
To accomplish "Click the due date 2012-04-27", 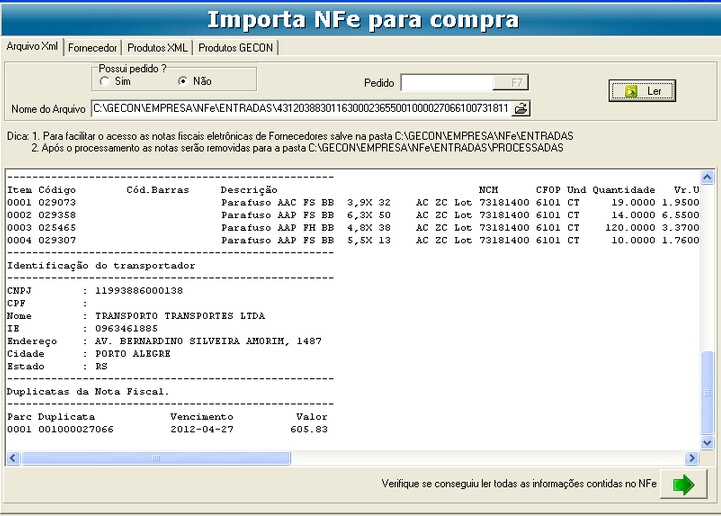I will (202, 430).
